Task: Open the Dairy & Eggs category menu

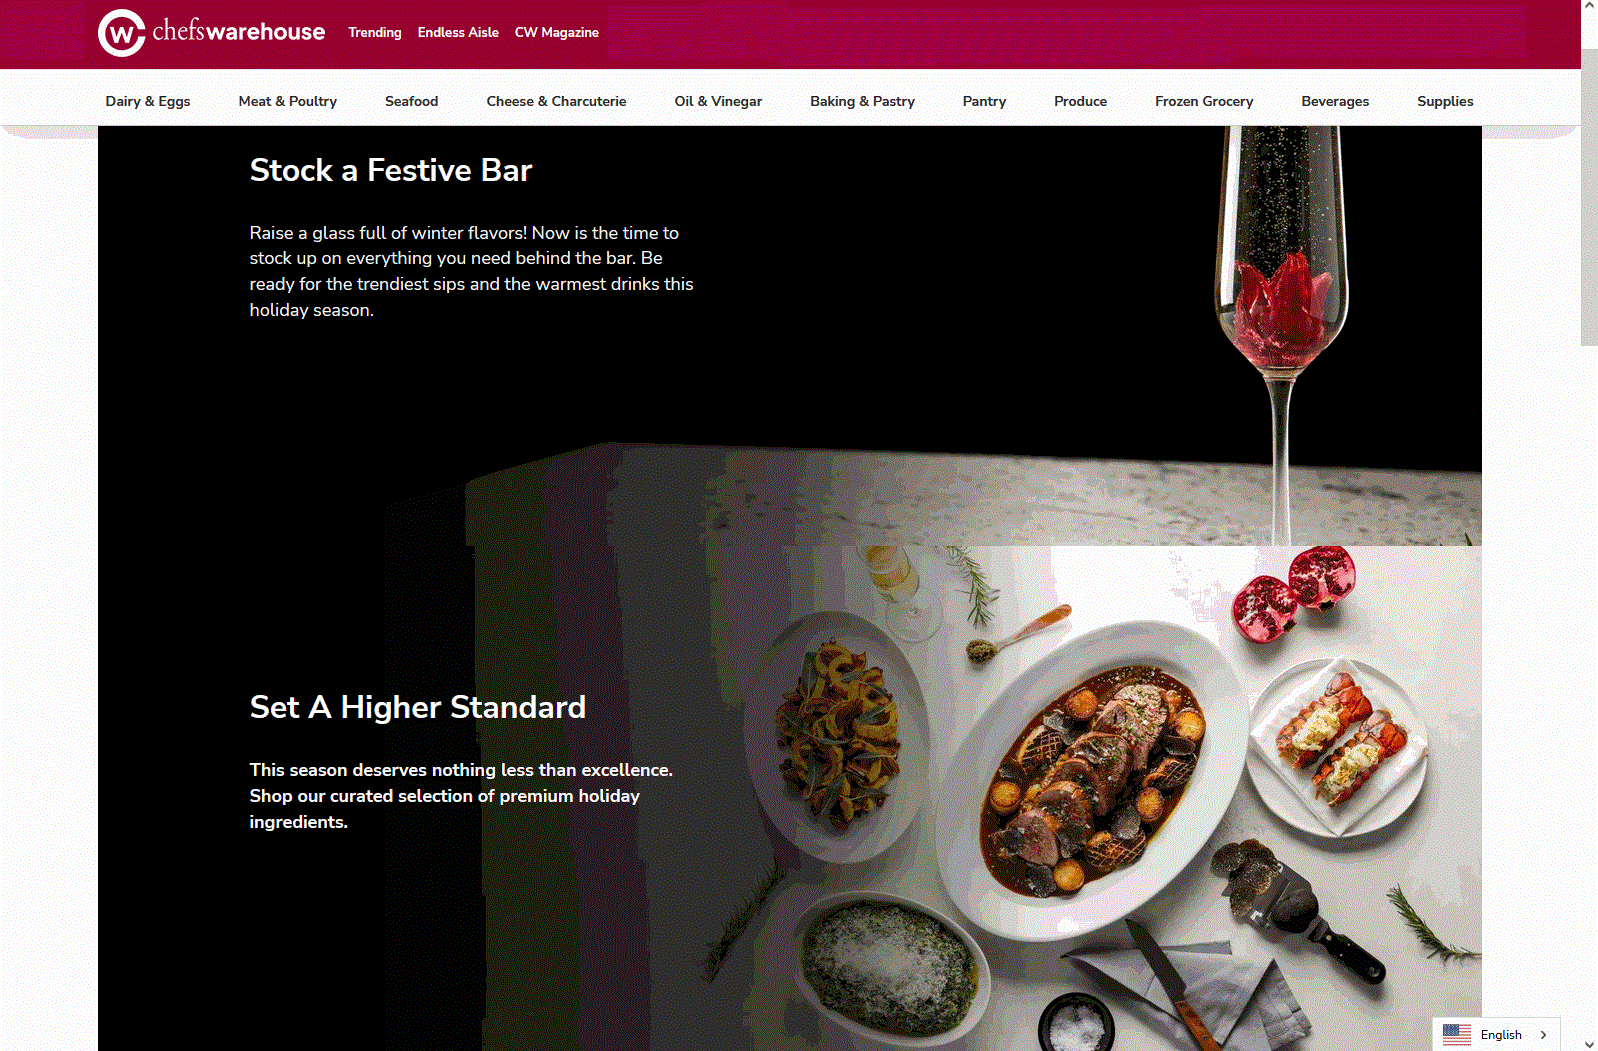Action: (148, 101)
